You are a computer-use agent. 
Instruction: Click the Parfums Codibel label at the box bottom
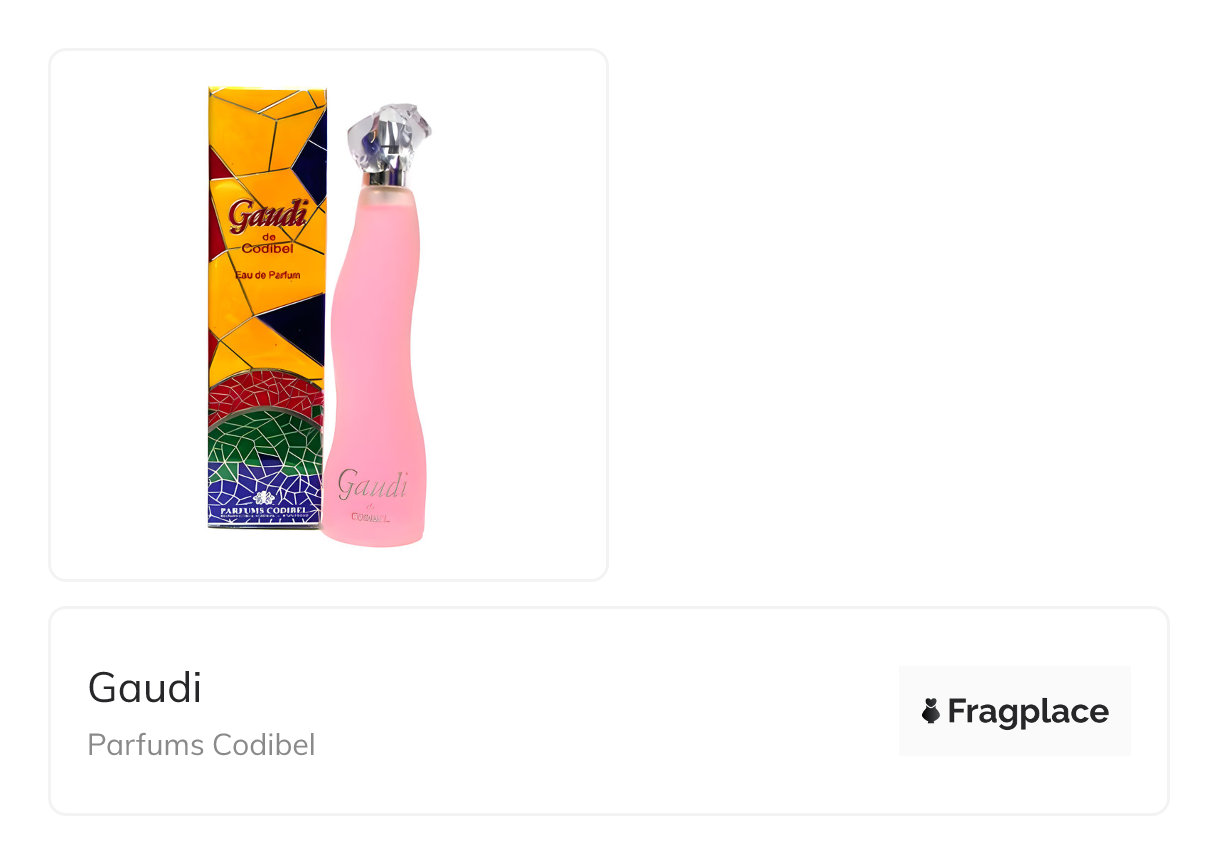(264, 511)
